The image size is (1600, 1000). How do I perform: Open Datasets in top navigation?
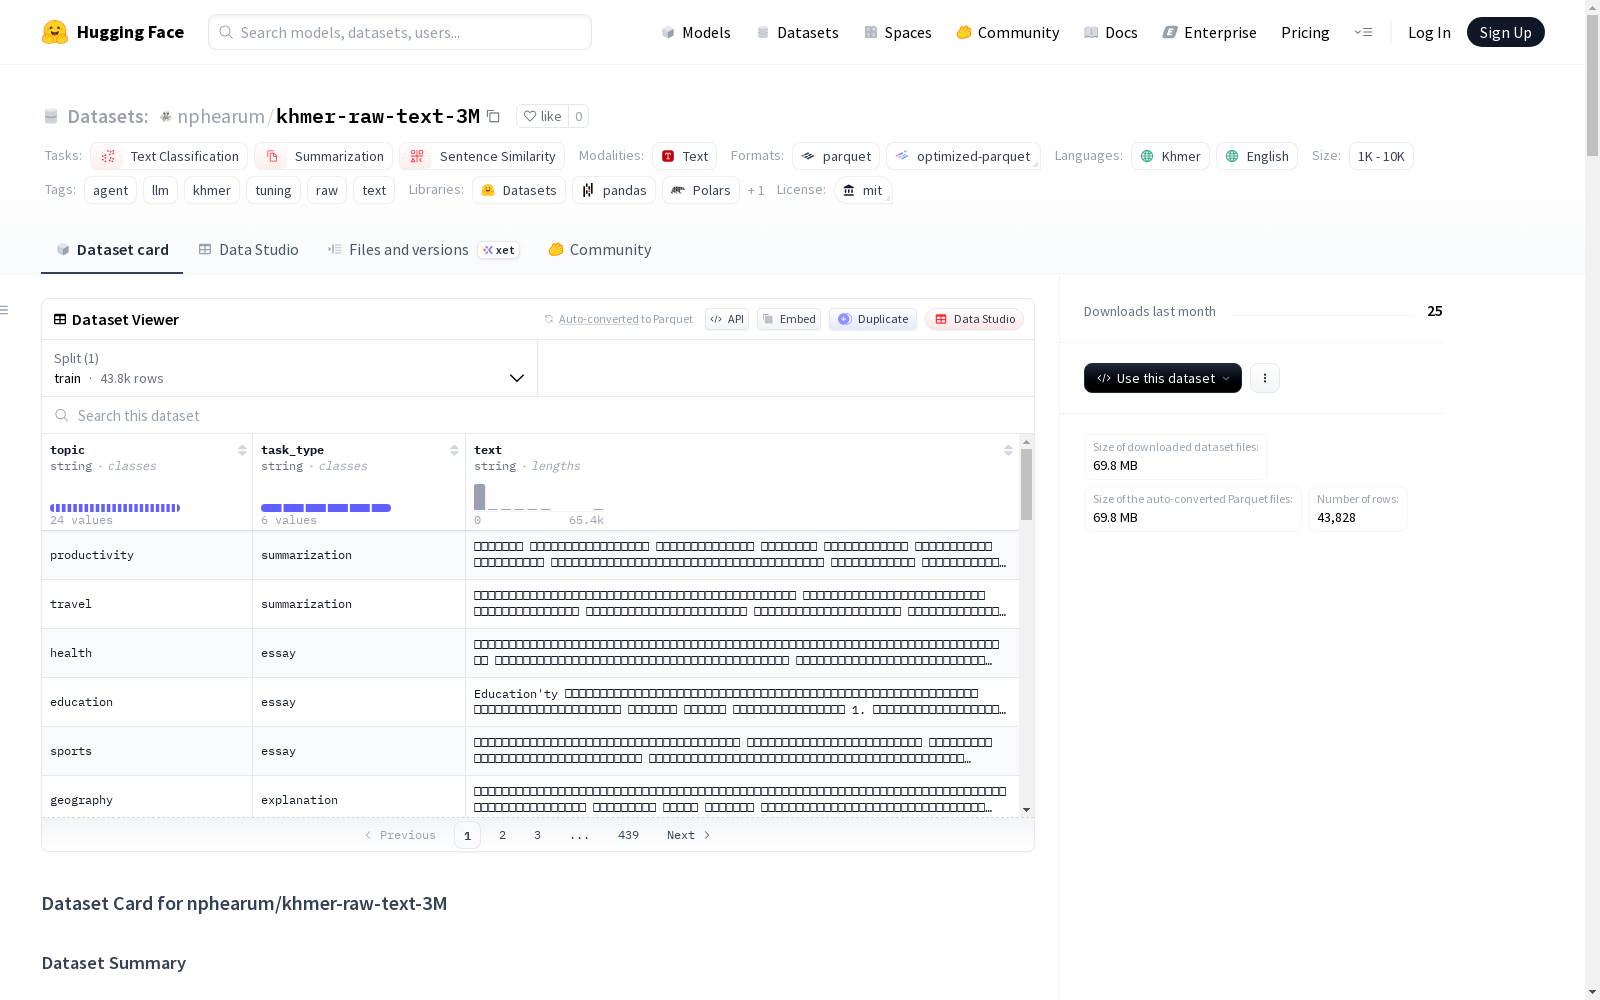(x=797, y=32)
